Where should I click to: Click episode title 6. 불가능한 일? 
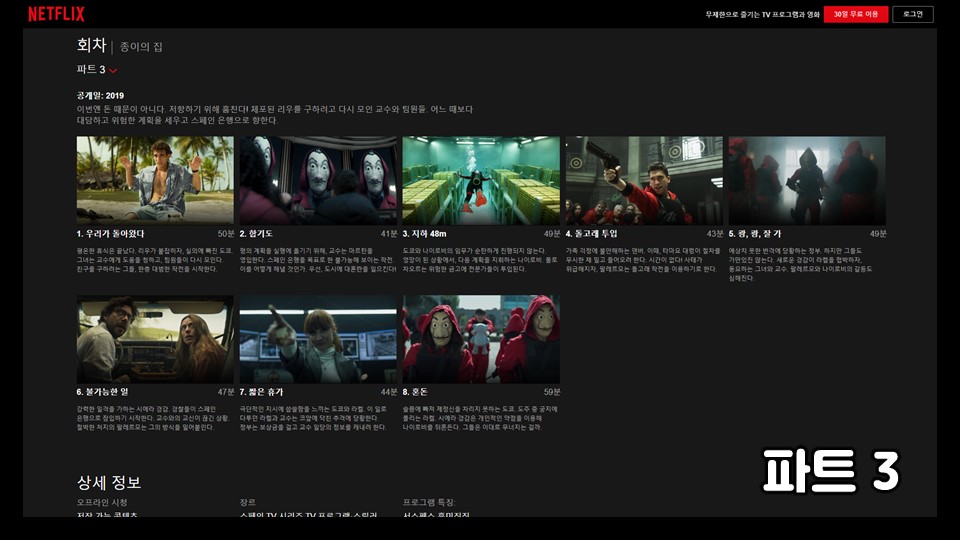[x=102, y=392]
